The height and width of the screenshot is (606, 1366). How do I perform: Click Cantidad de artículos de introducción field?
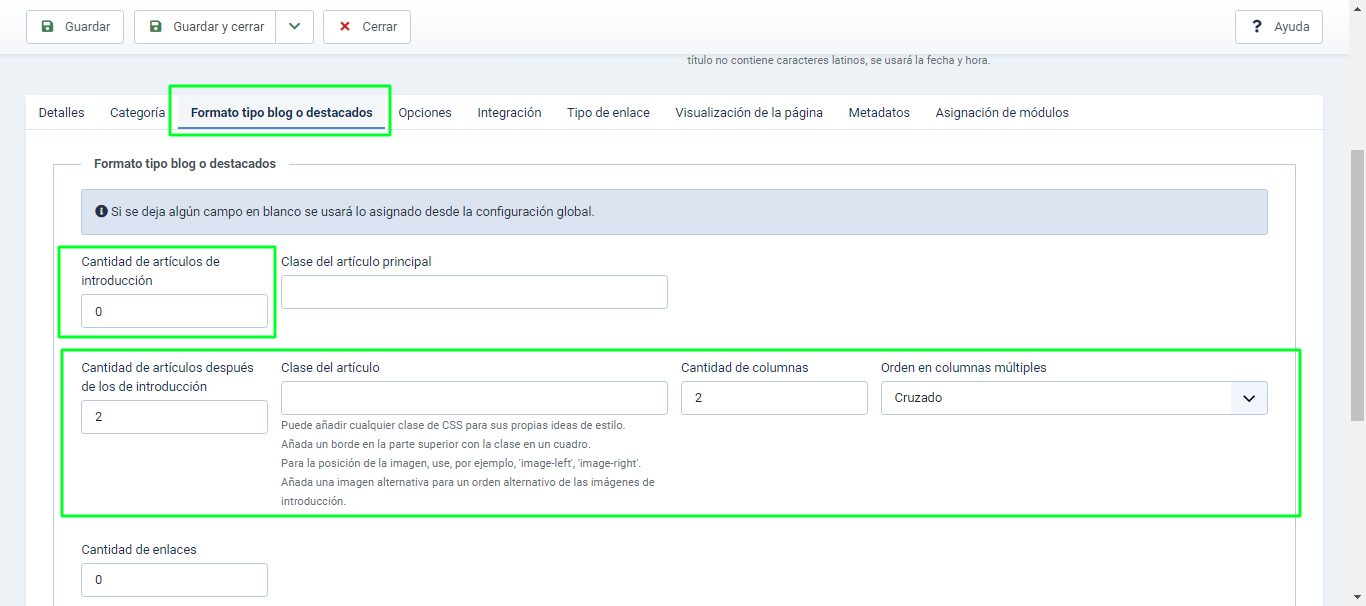pyautogui.click(x=174, y=311)
